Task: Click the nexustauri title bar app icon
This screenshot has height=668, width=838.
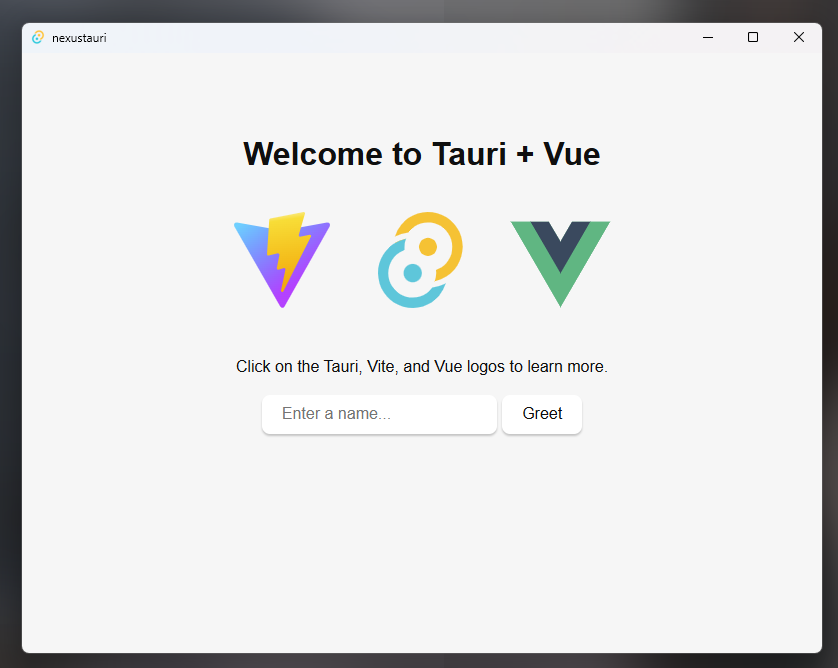Action: [x=38, y=37]
